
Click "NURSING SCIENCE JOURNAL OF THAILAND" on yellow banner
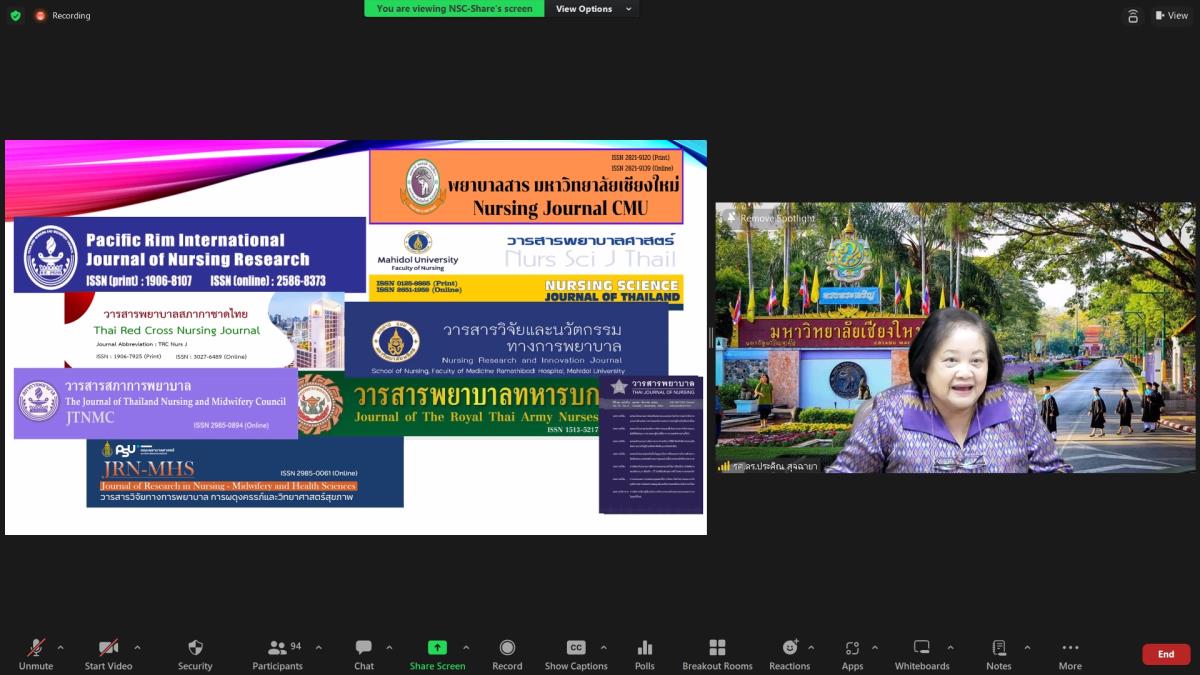(x=612, y=291)
